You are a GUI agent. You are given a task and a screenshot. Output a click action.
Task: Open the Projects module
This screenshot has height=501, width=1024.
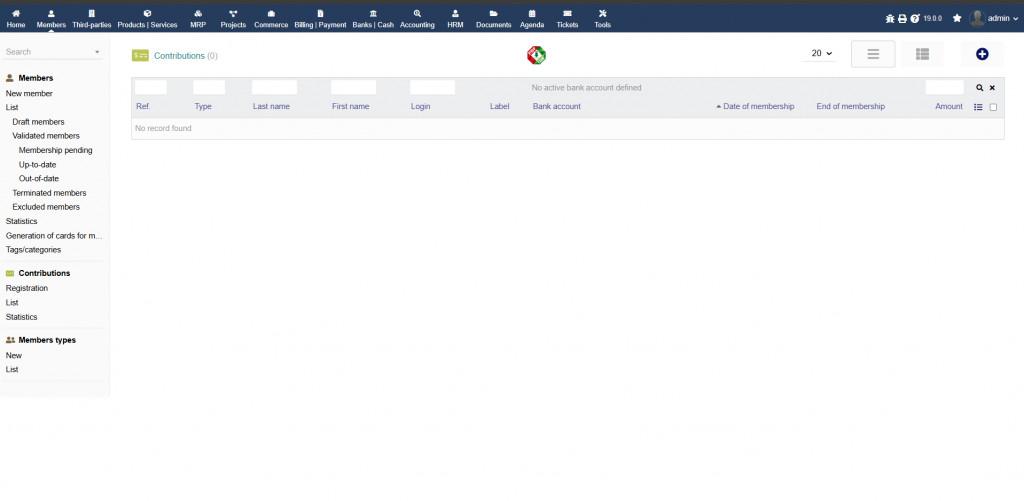[233, 19]
